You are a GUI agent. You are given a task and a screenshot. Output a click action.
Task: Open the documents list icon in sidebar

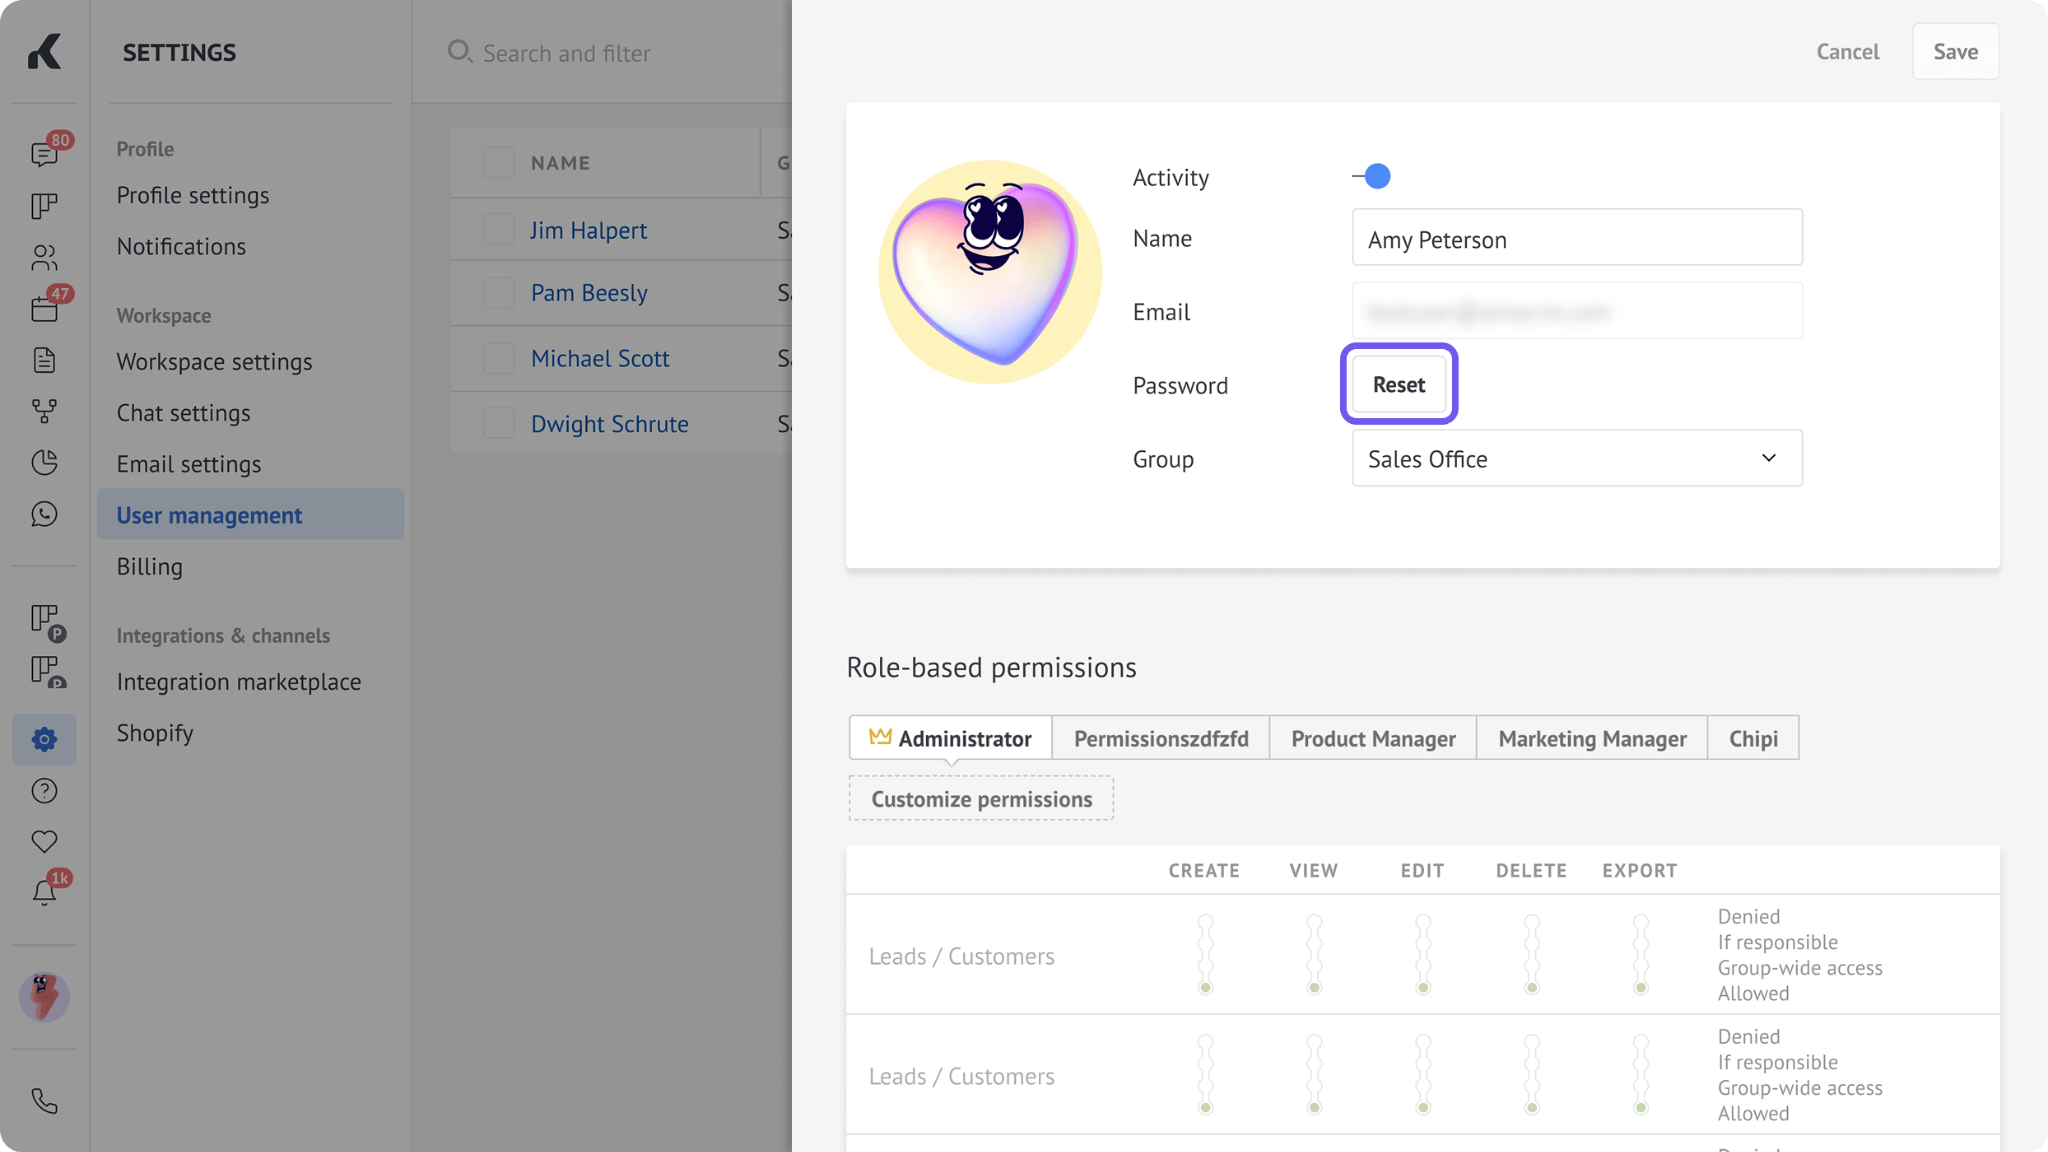tap(45, 360)
